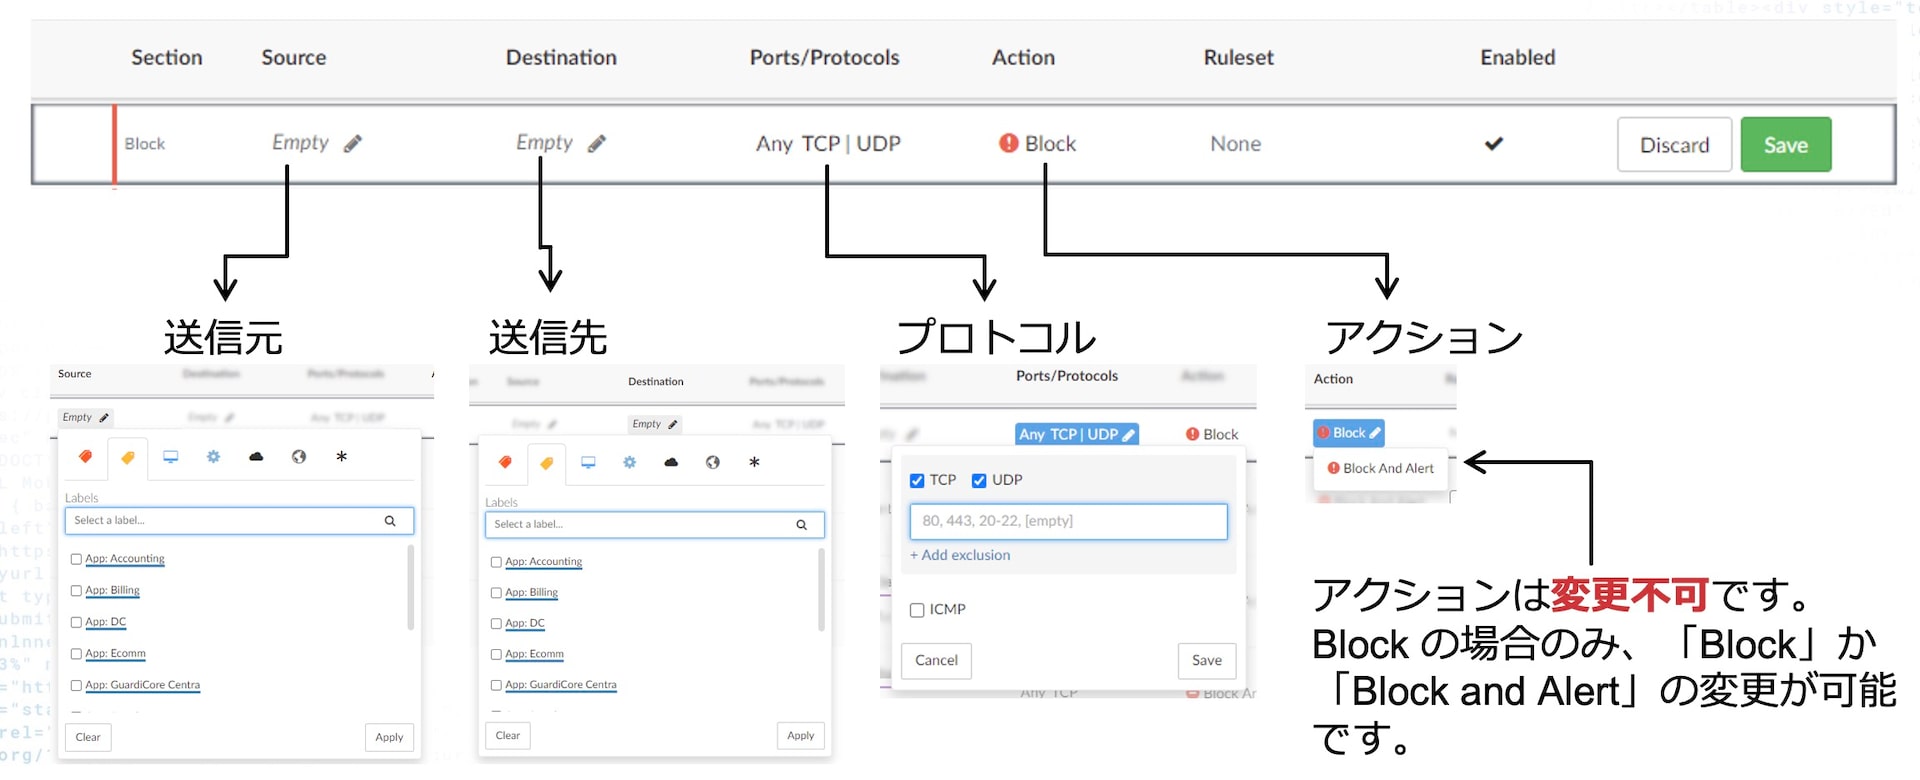Enable the ICMP checkbox

[917, 610]
